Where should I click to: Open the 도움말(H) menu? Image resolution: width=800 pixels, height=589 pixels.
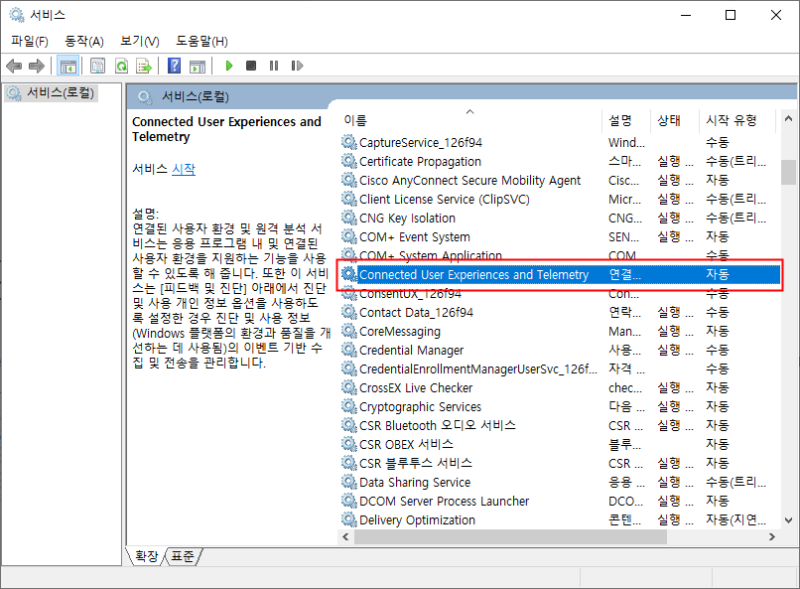tap(202, 41)
